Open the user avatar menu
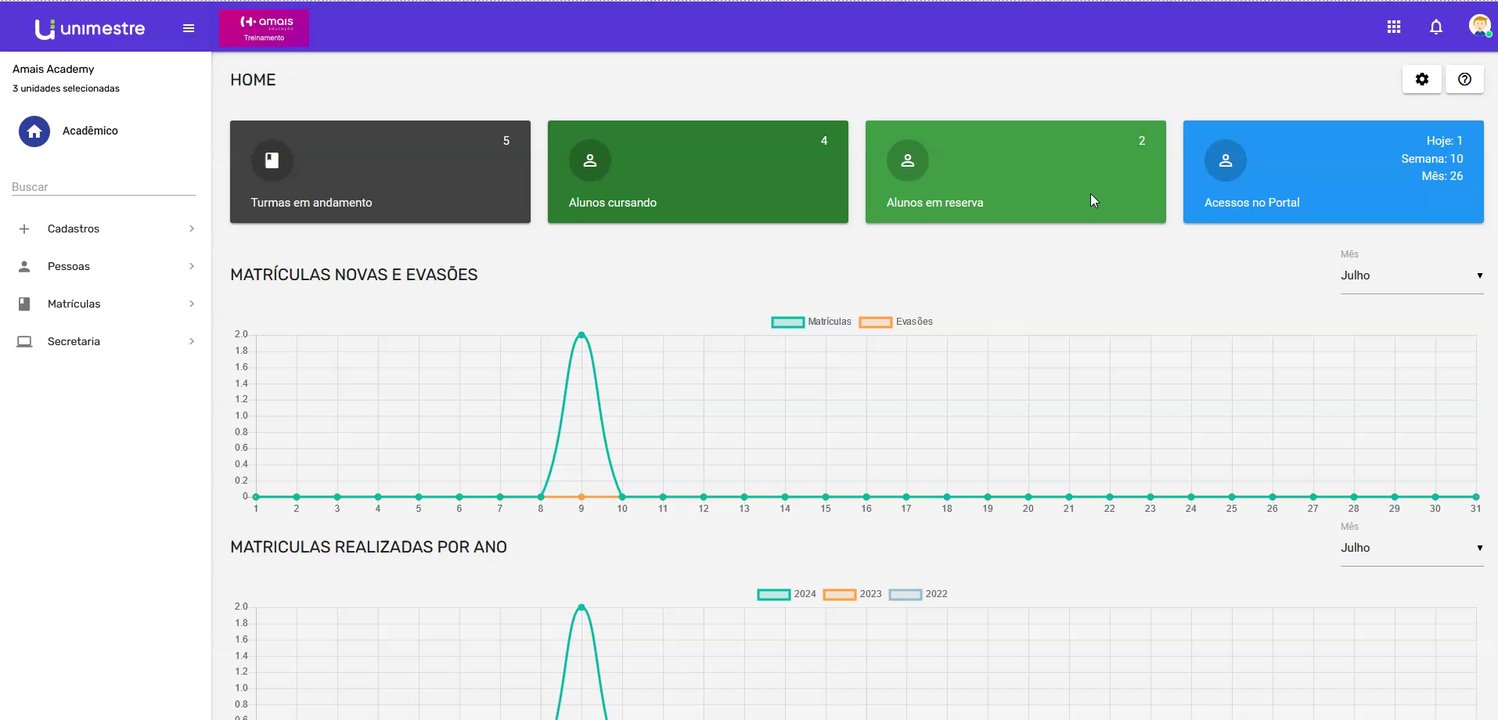This screenshot has width=1498, height=720. pos(1480,26)
